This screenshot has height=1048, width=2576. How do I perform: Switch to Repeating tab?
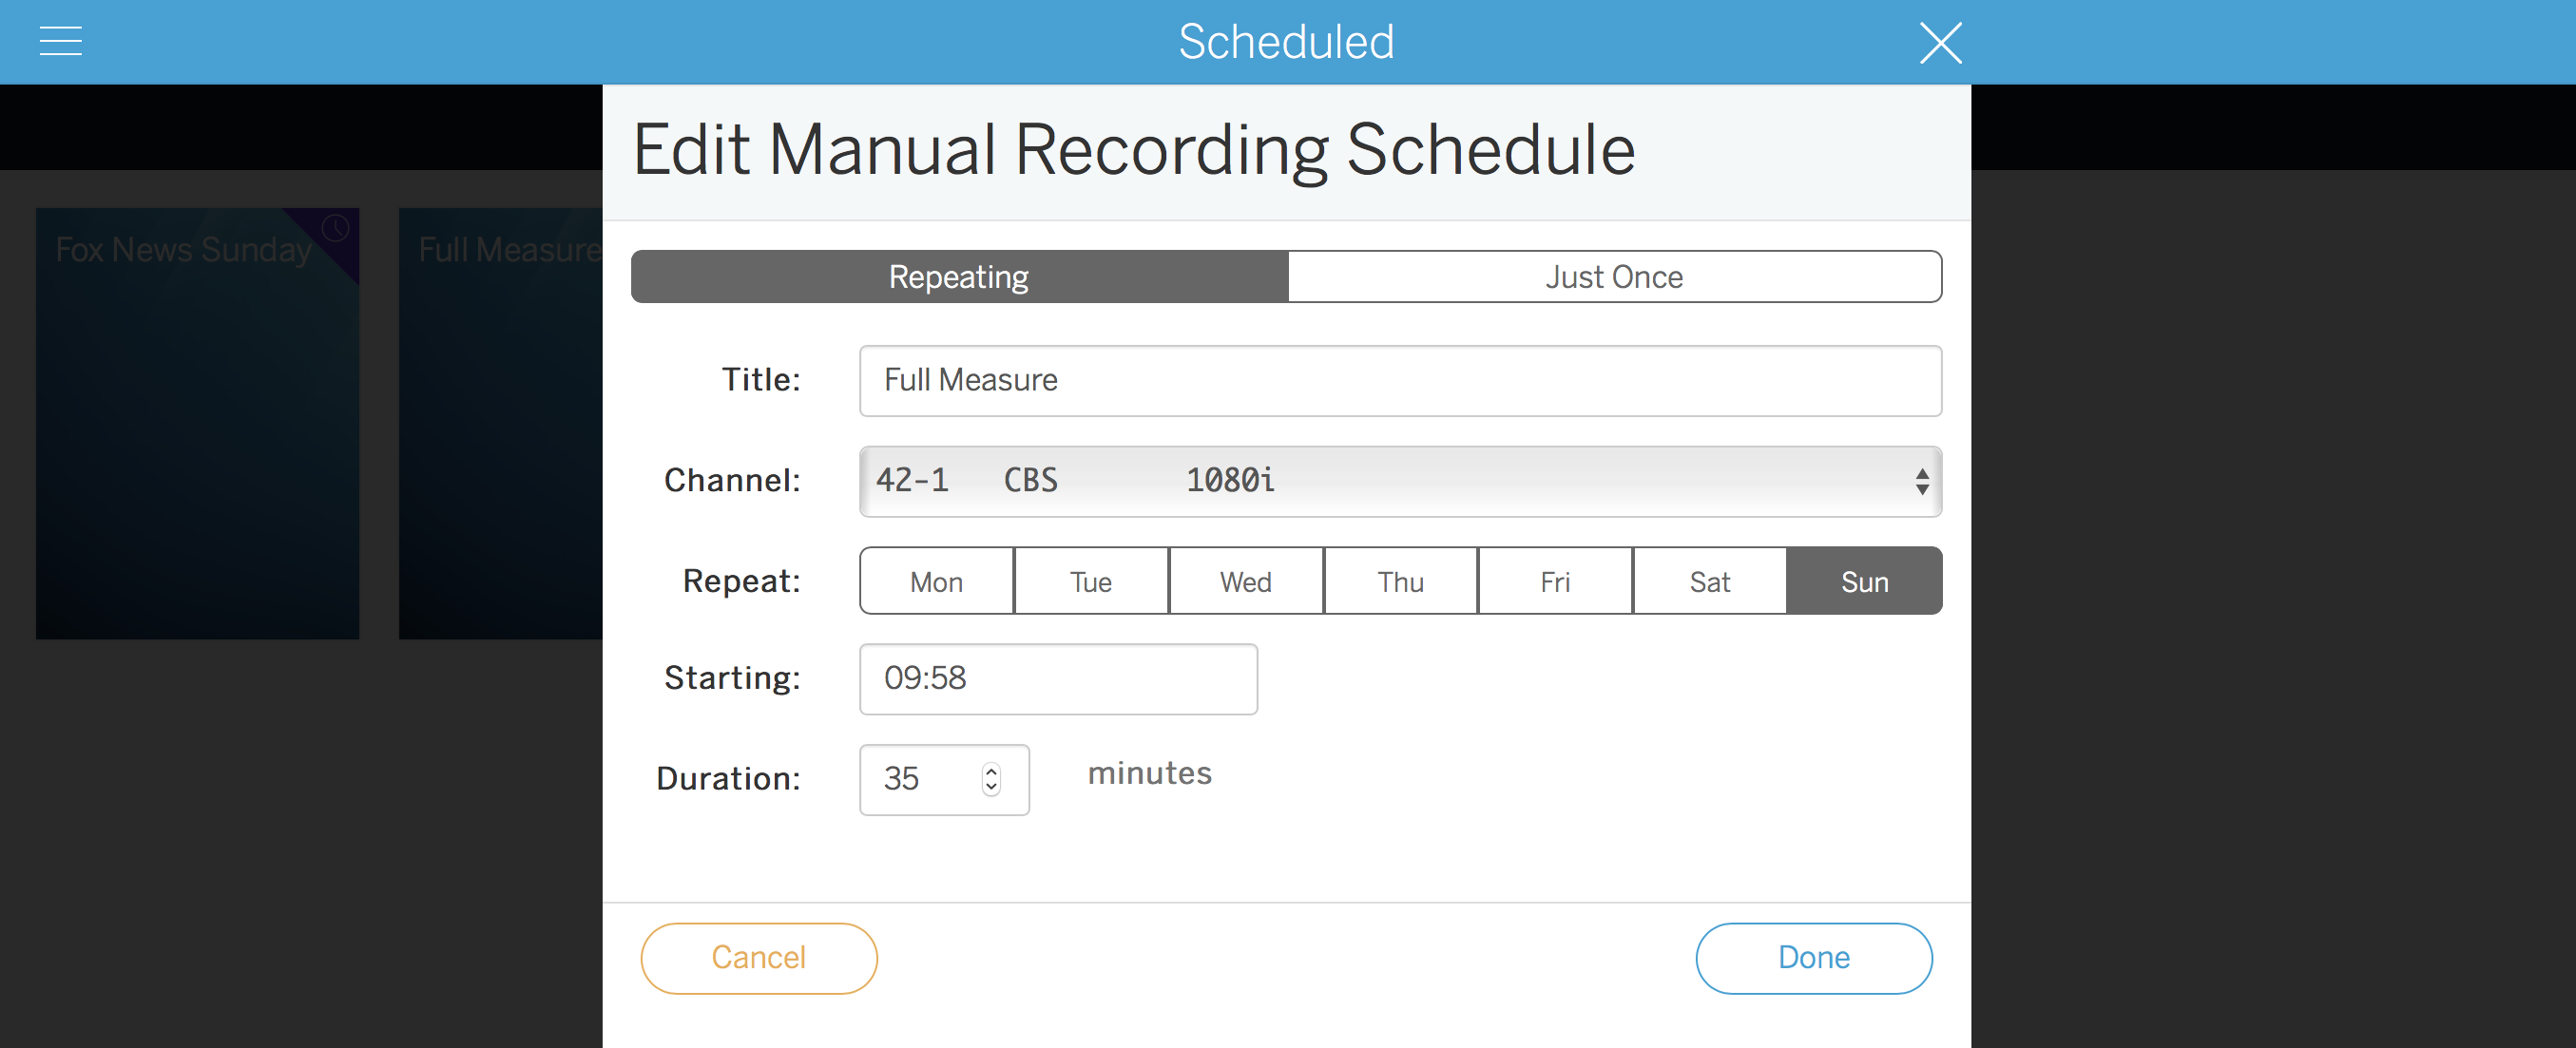(x=958, y=277)
